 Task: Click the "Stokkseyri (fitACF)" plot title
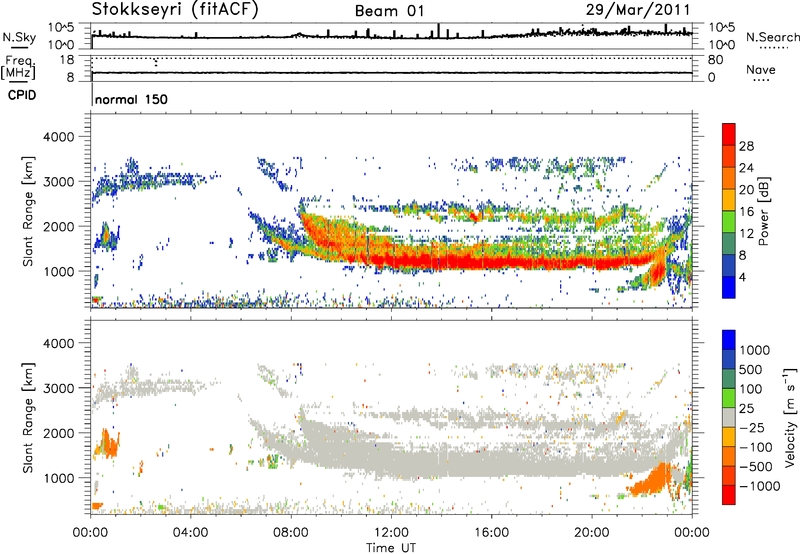click(x=175, y=10)
